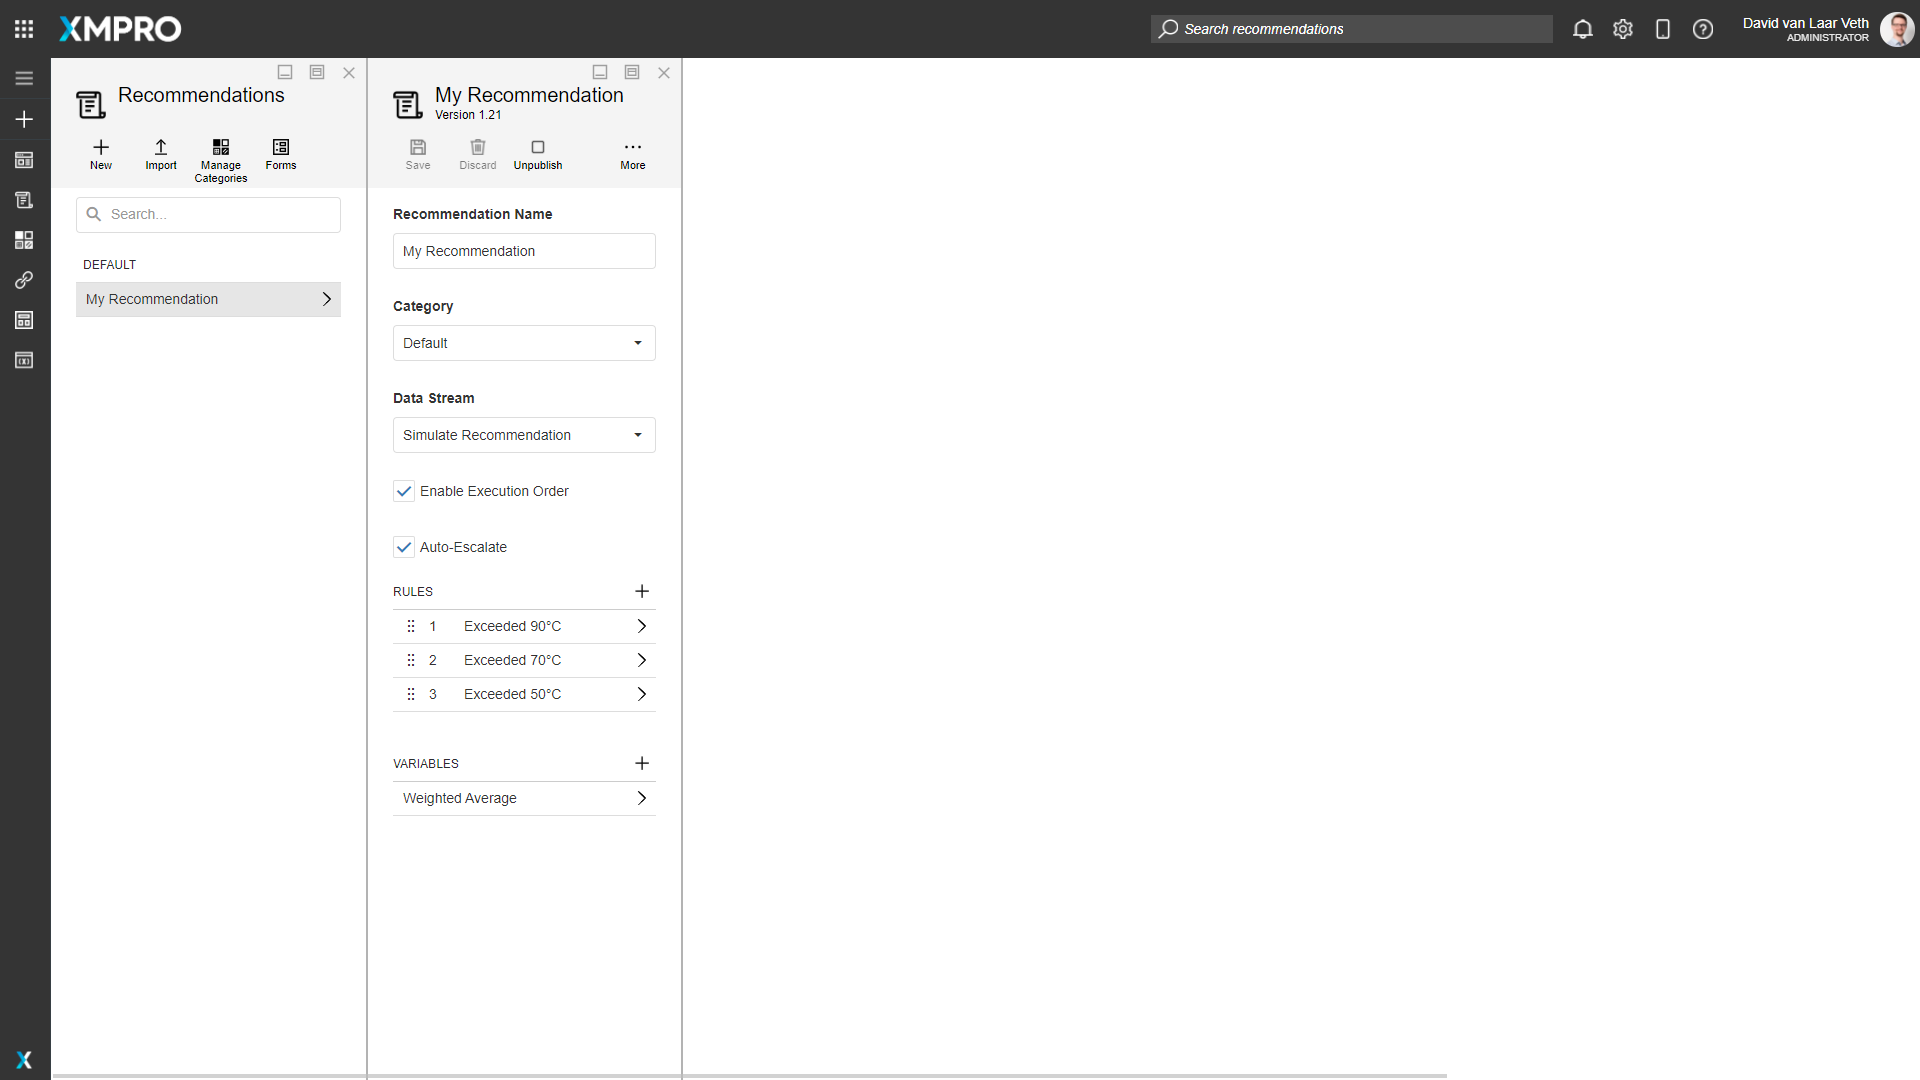Disable the Auto-Escalate checkbox

(404, 547)
